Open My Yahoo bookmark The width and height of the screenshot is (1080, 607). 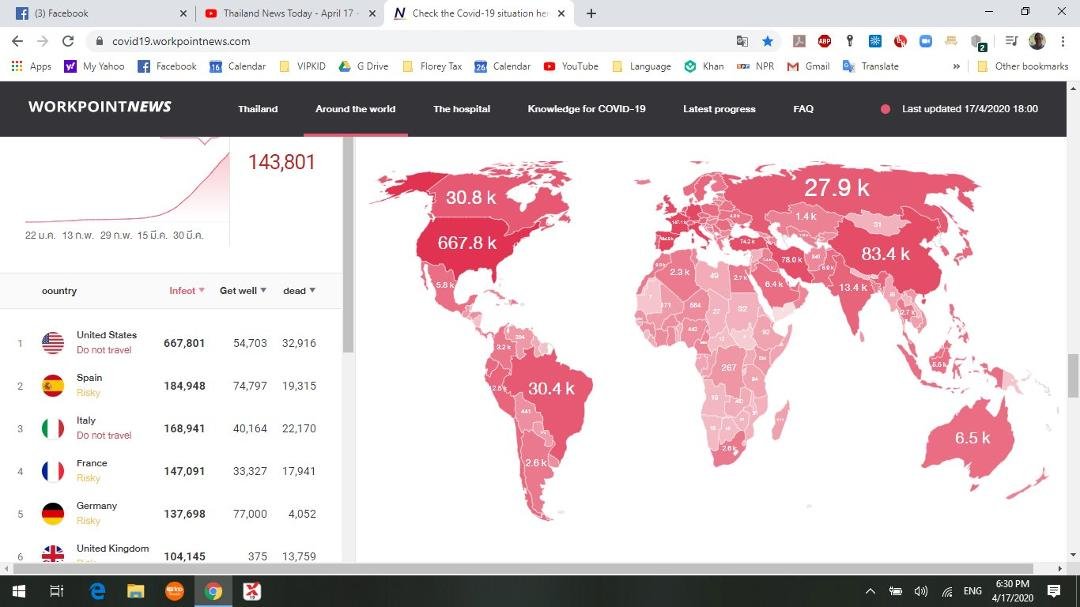(94, 67)
